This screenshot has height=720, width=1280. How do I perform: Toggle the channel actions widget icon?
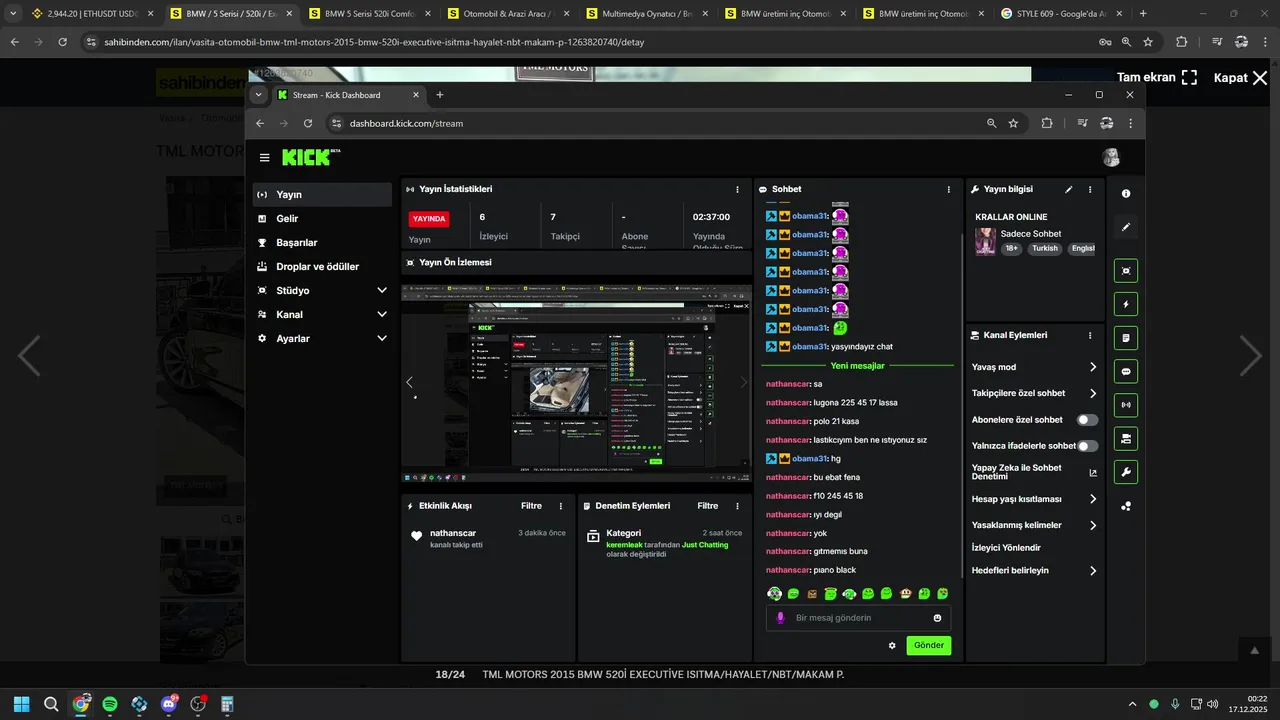point(1126,438)
